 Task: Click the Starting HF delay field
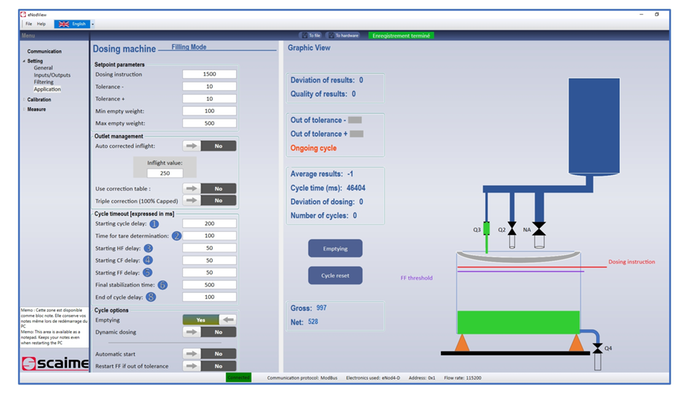click(x=209, y=248)
